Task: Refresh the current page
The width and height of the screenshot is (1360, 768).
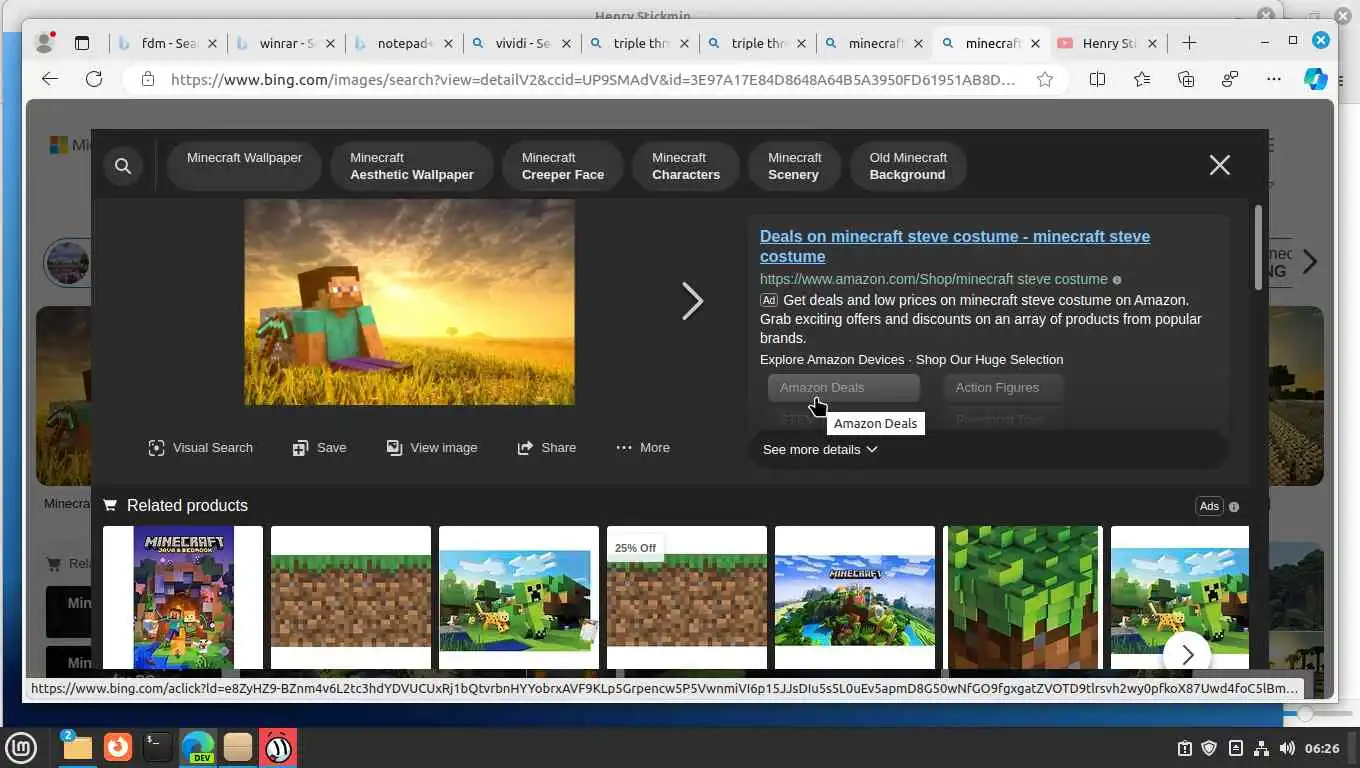Action: click(94, 79)
